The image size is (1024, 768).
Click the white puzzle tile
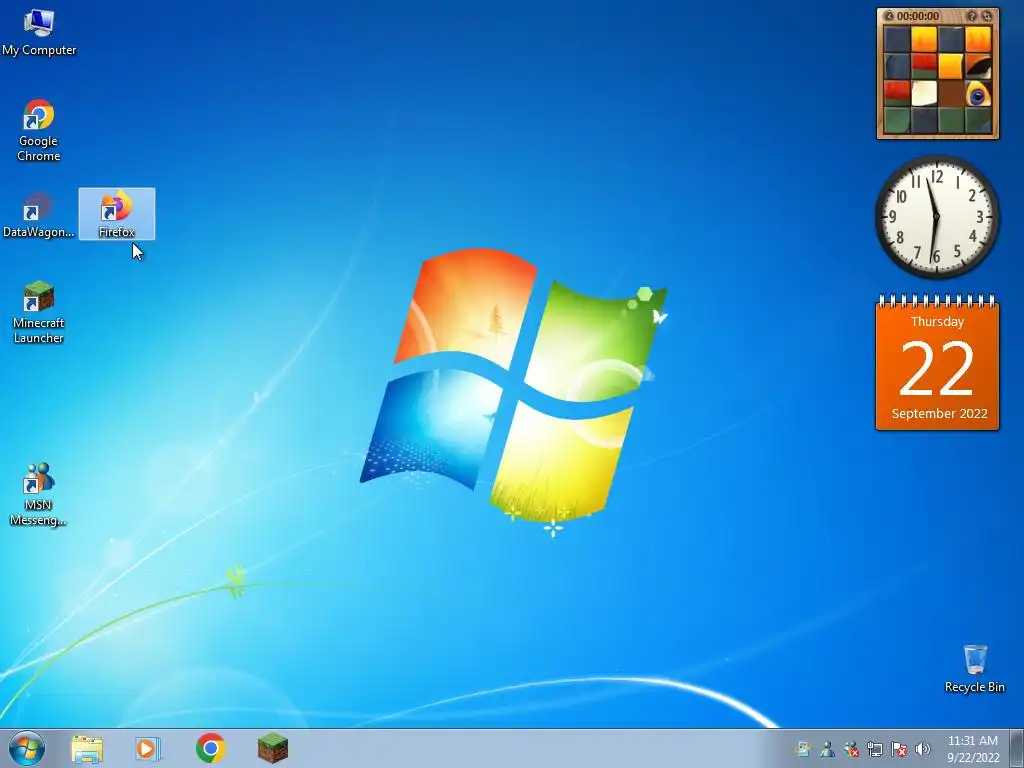(924, 93)
